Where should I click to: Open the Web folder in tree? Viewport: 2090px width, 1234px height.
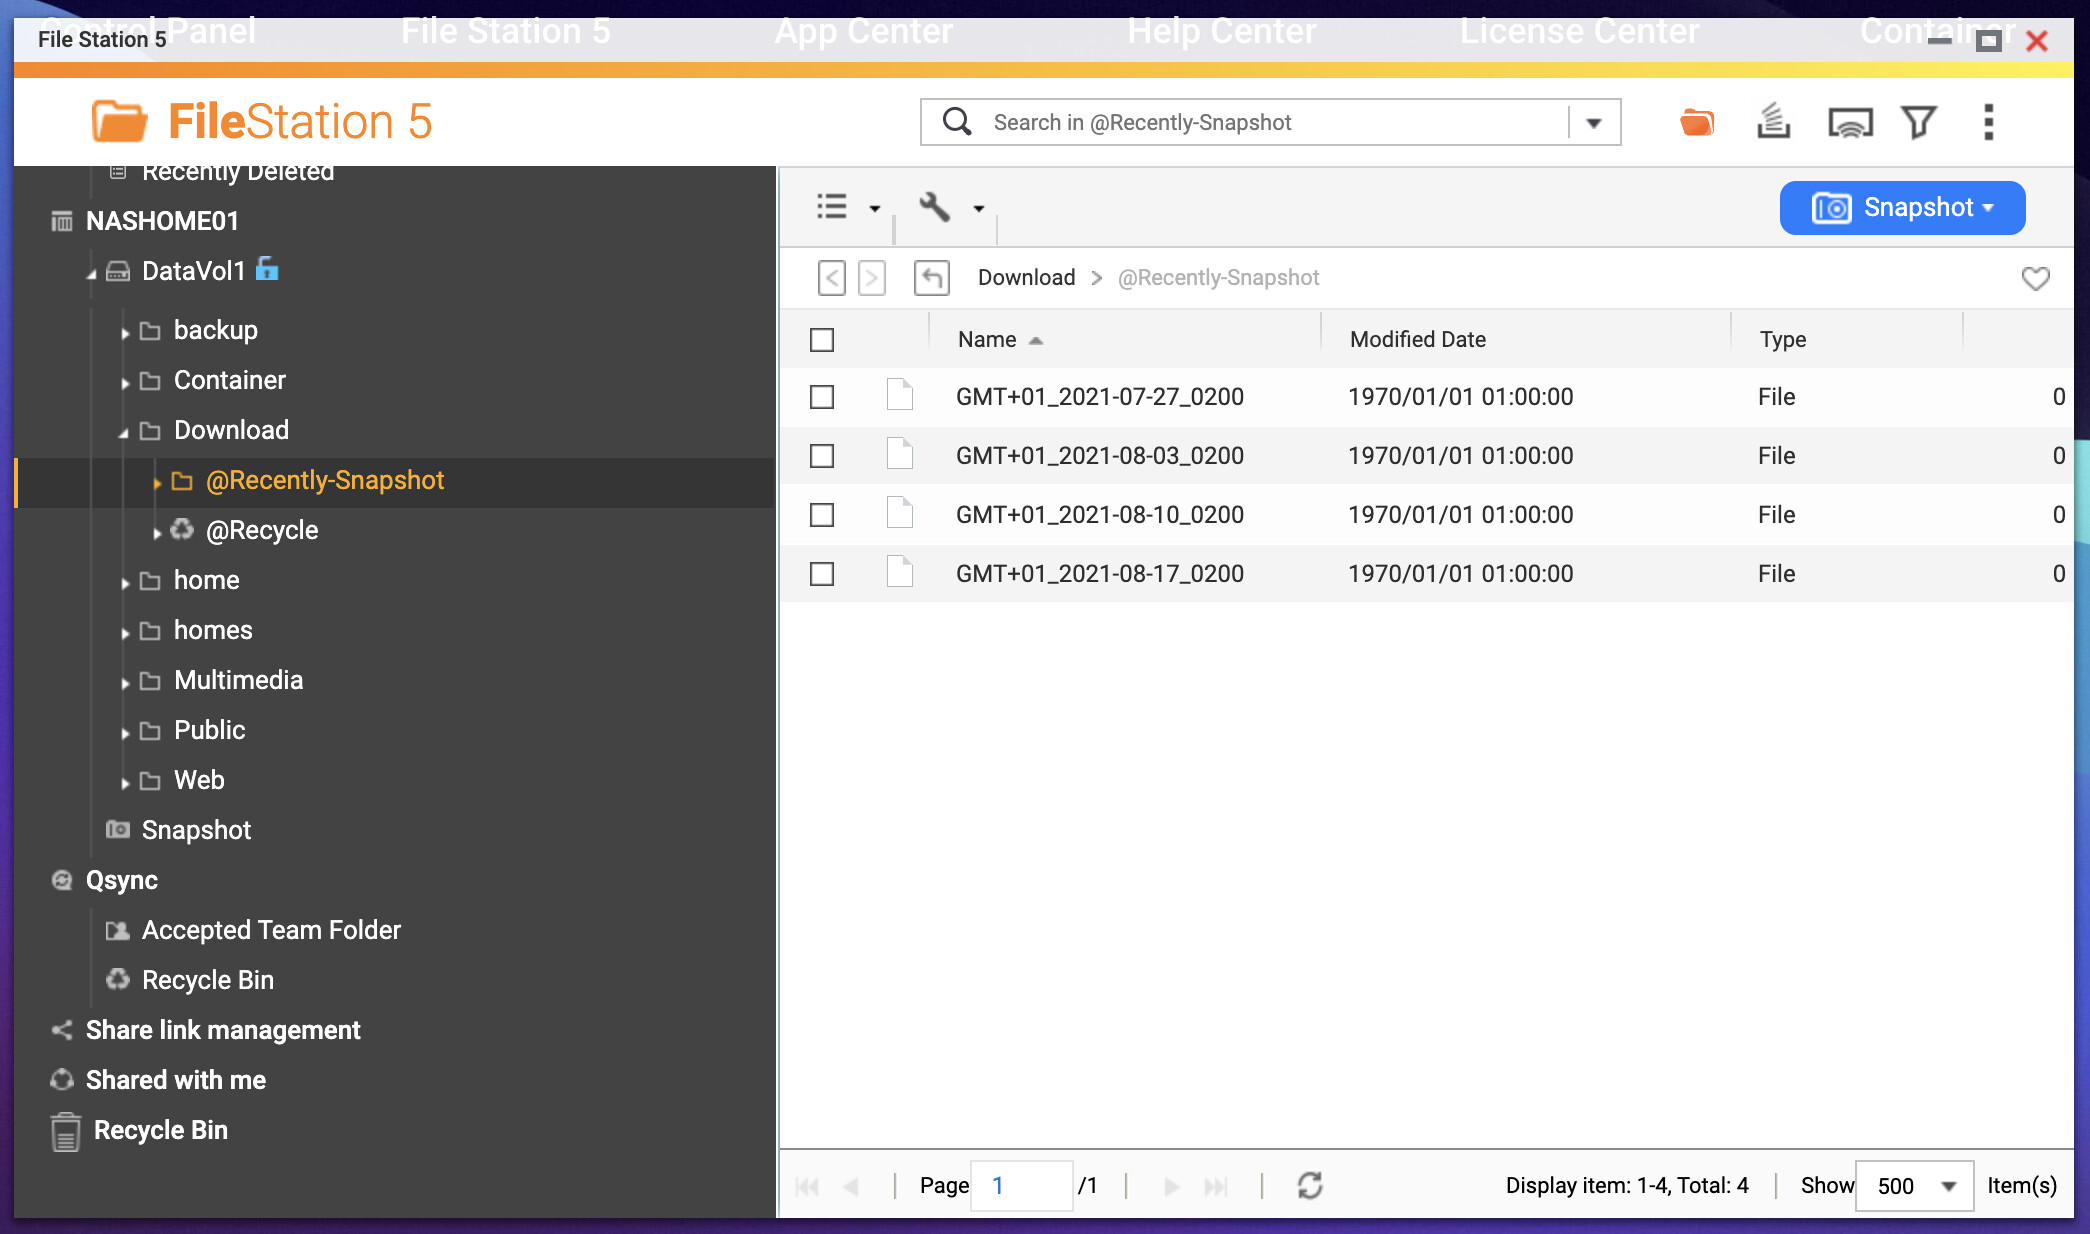coord(199,780)
